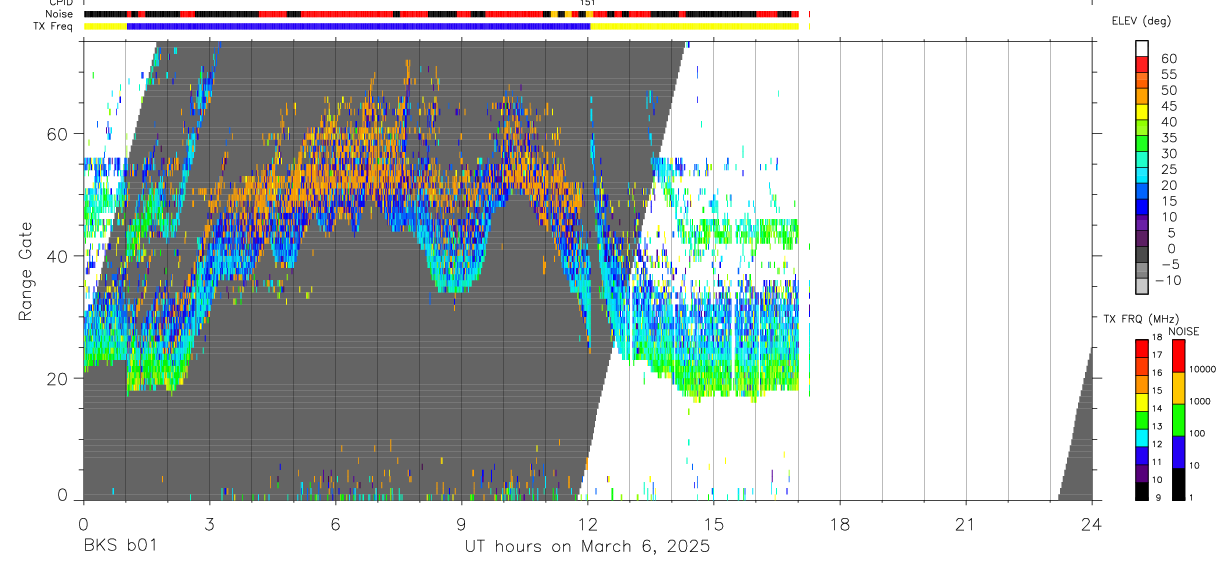
Task: Click the "151" CPID value label
Action: point(588,3)
